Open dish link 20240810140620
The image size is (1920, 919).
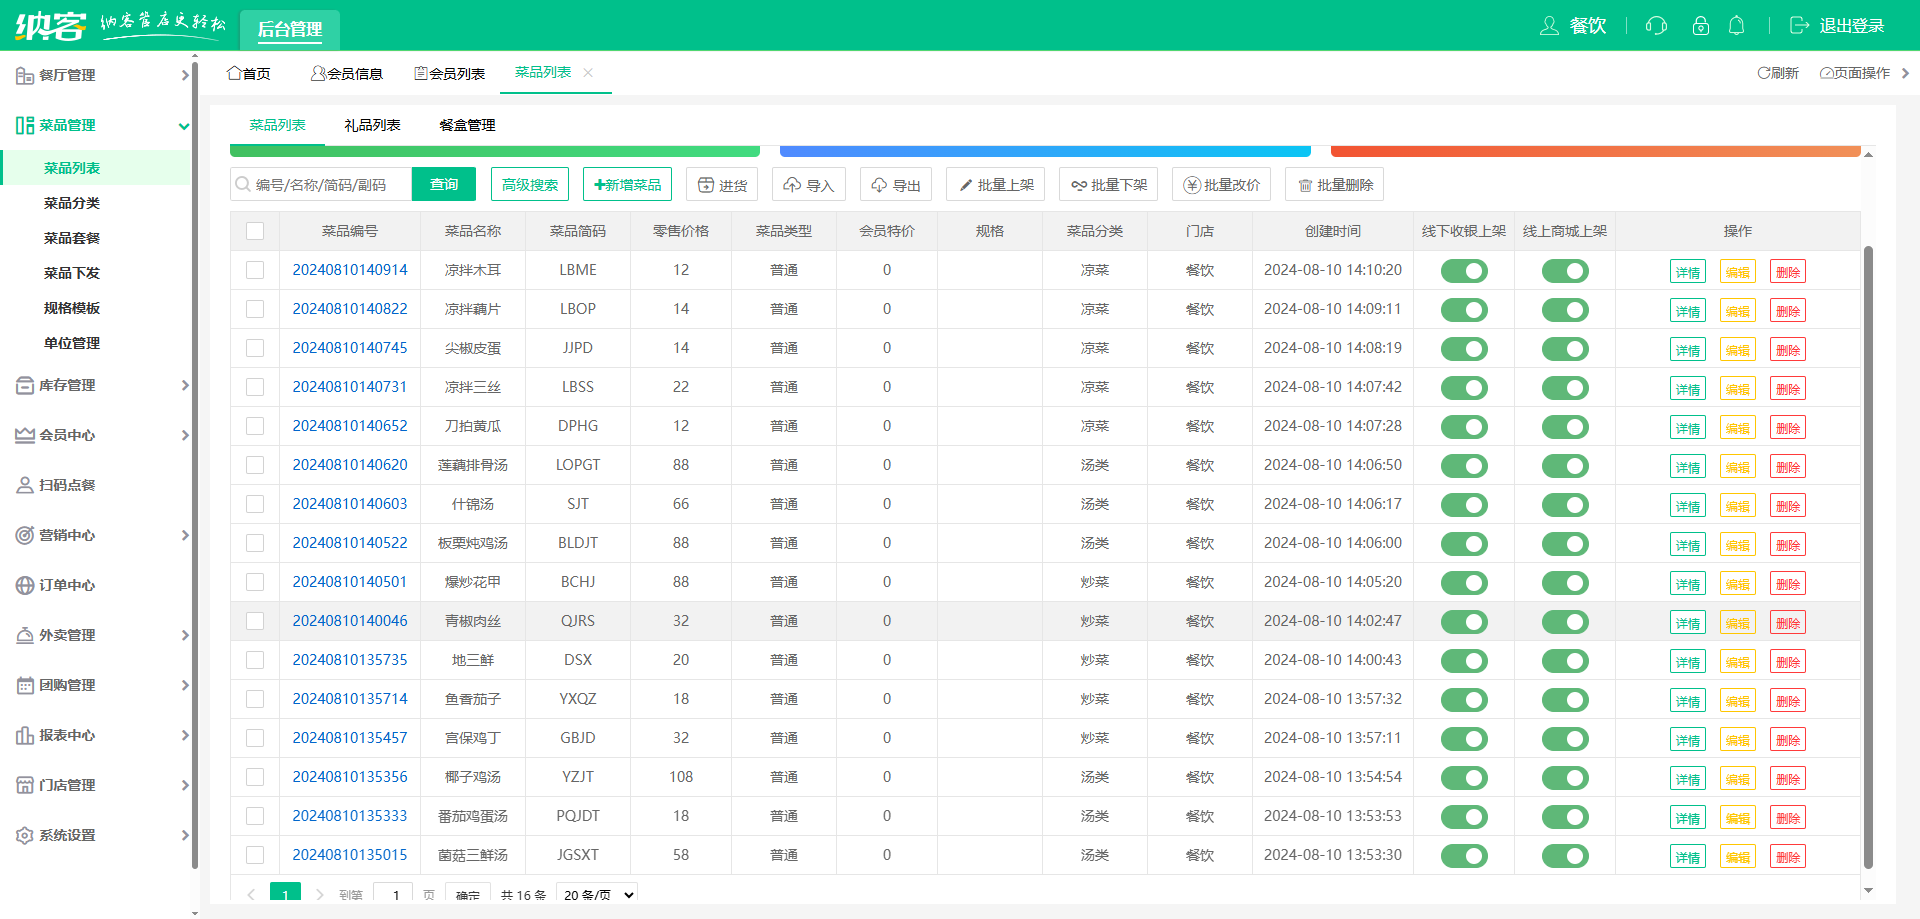(x=350, y=465)
